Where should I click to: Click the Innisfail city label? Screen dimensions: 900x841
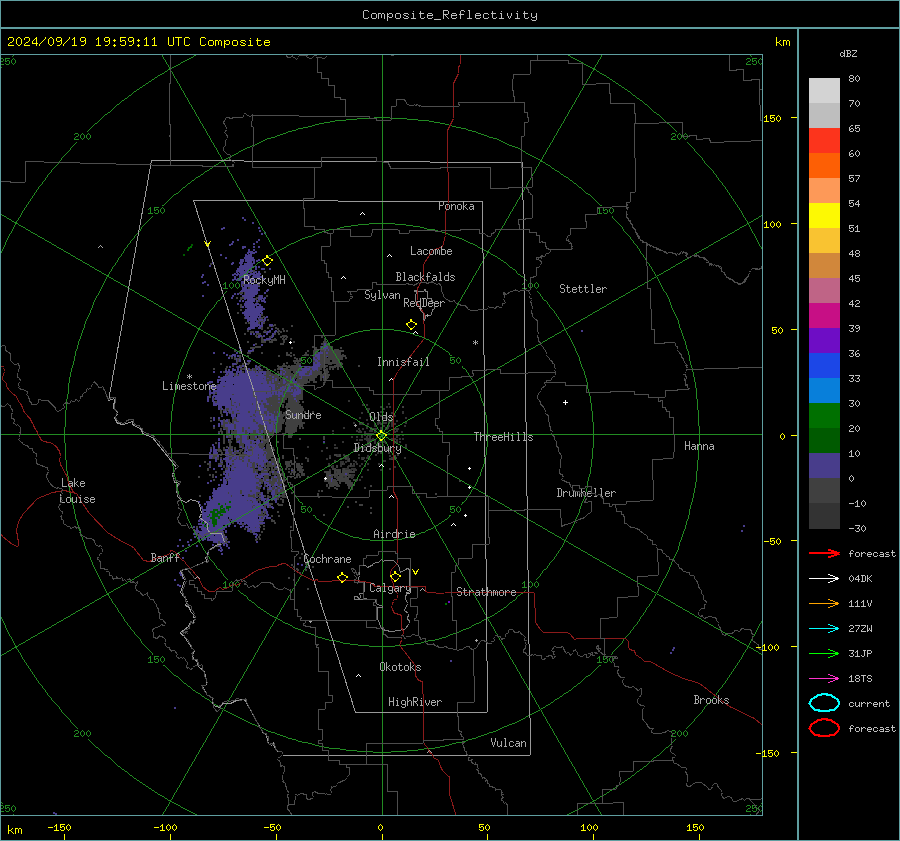tap(403, 362)
